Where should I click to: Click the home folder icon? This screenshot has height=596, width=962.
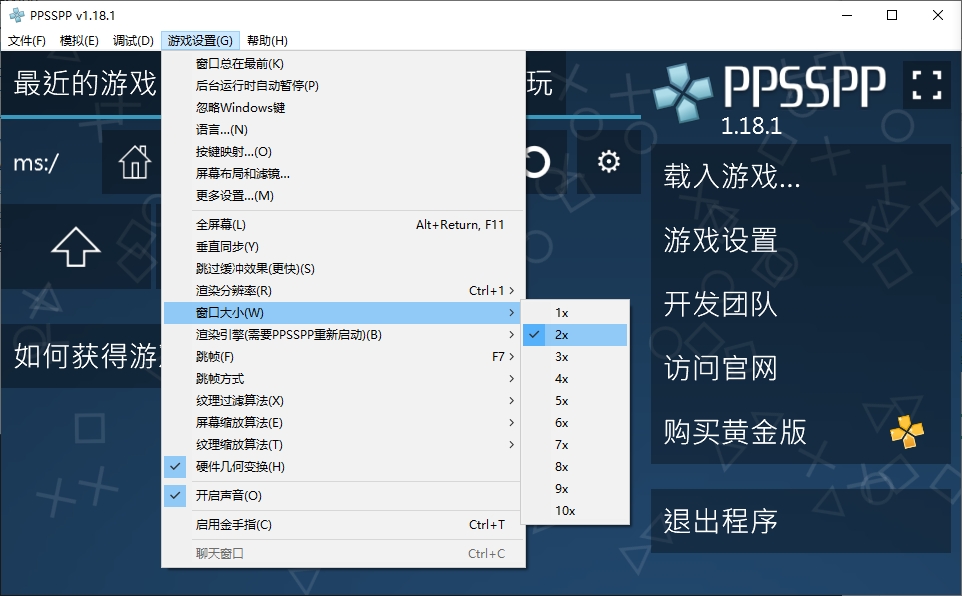(x=135, y=162)
